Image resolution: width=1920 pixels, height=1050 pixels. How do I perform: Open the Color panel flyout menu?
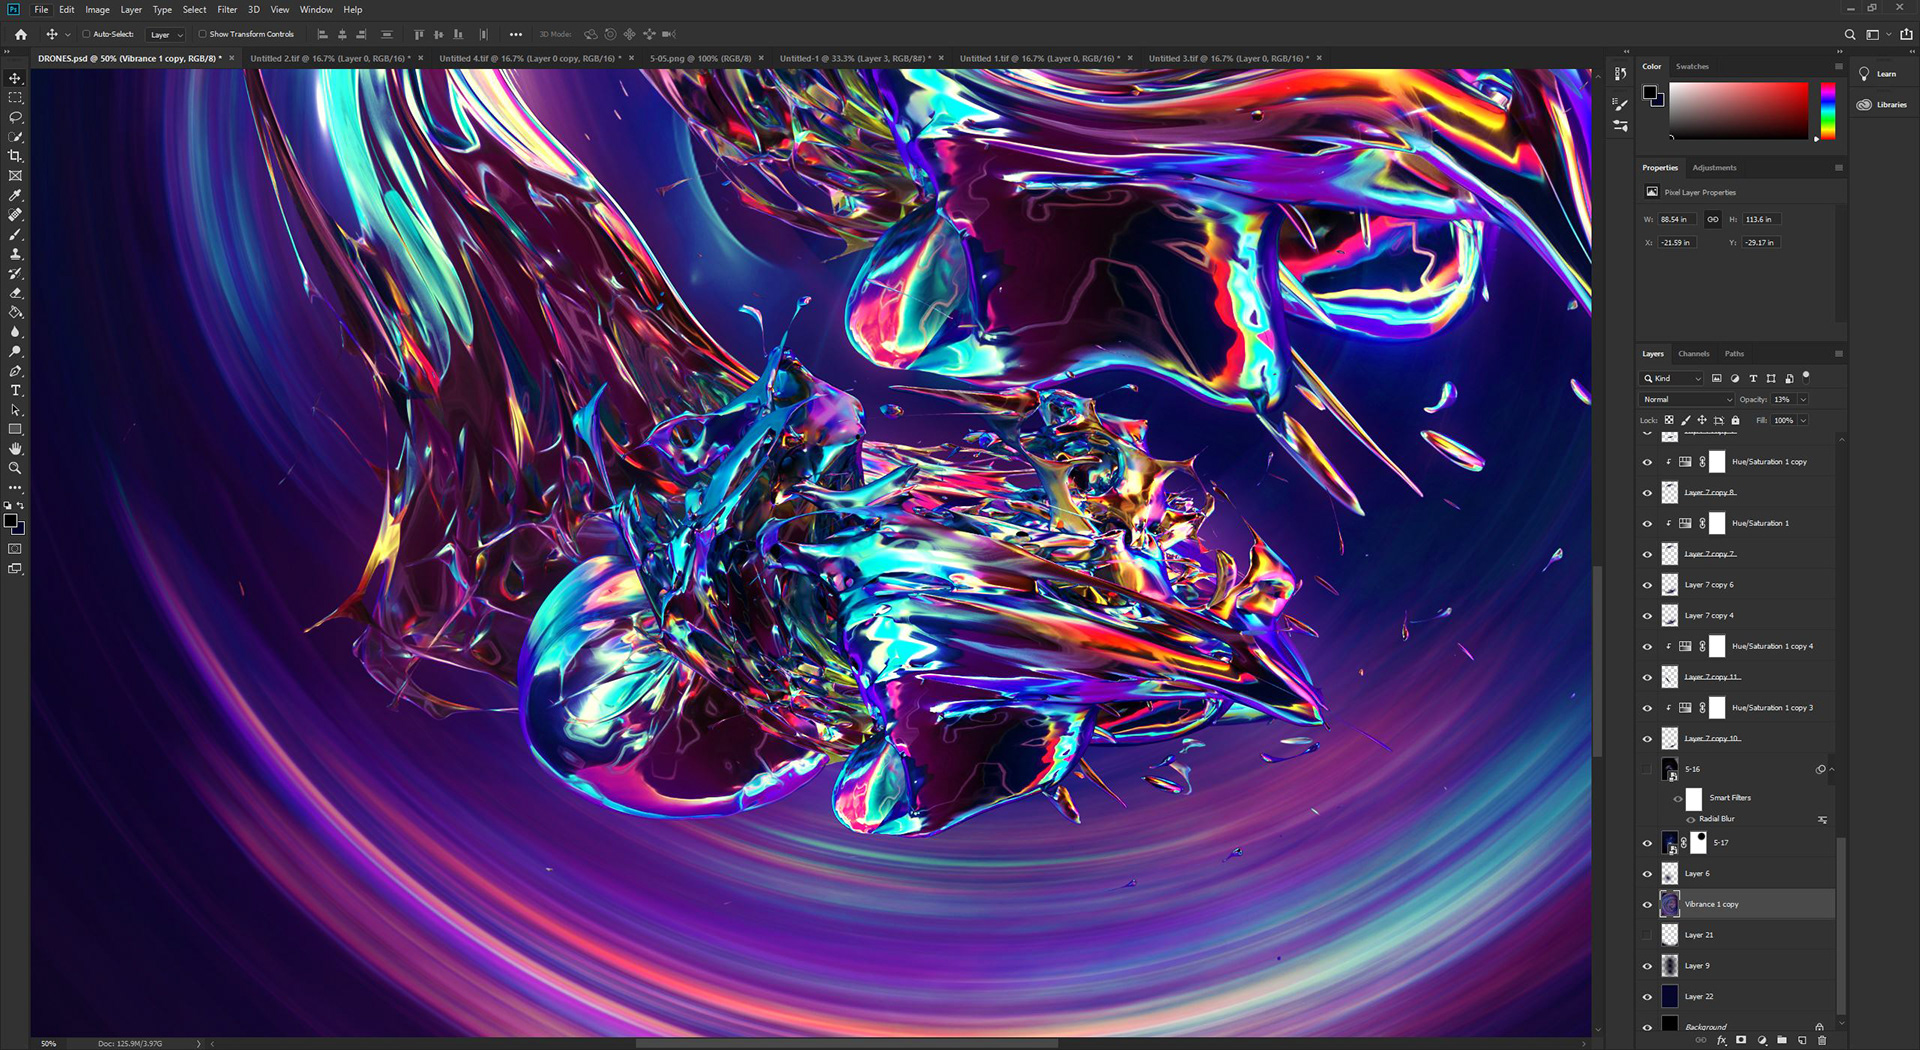1838,66
